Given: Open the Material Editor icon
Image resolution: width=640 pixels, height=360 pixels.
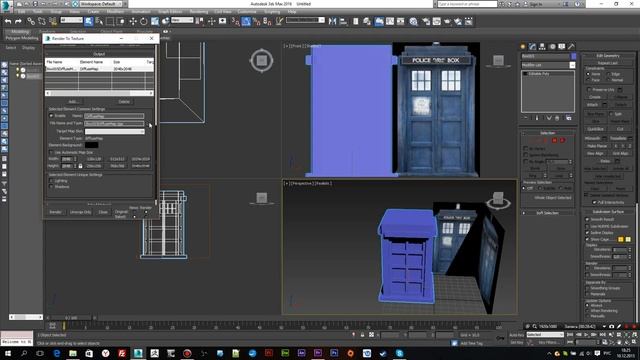Looking at the screenshot, I should click(413, 21).
